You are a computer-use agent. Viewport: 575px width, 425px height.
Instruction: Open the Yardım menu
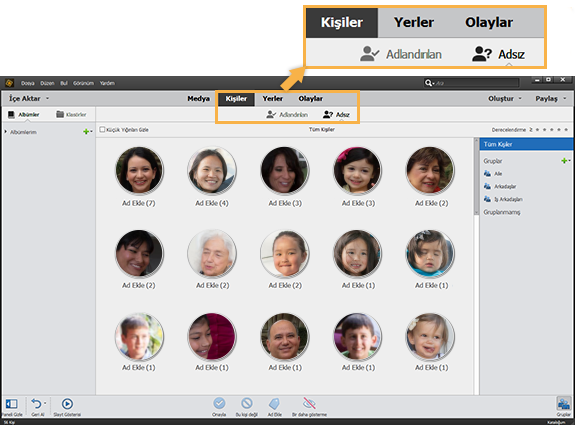pyautogui.click(x=107, y=83)
